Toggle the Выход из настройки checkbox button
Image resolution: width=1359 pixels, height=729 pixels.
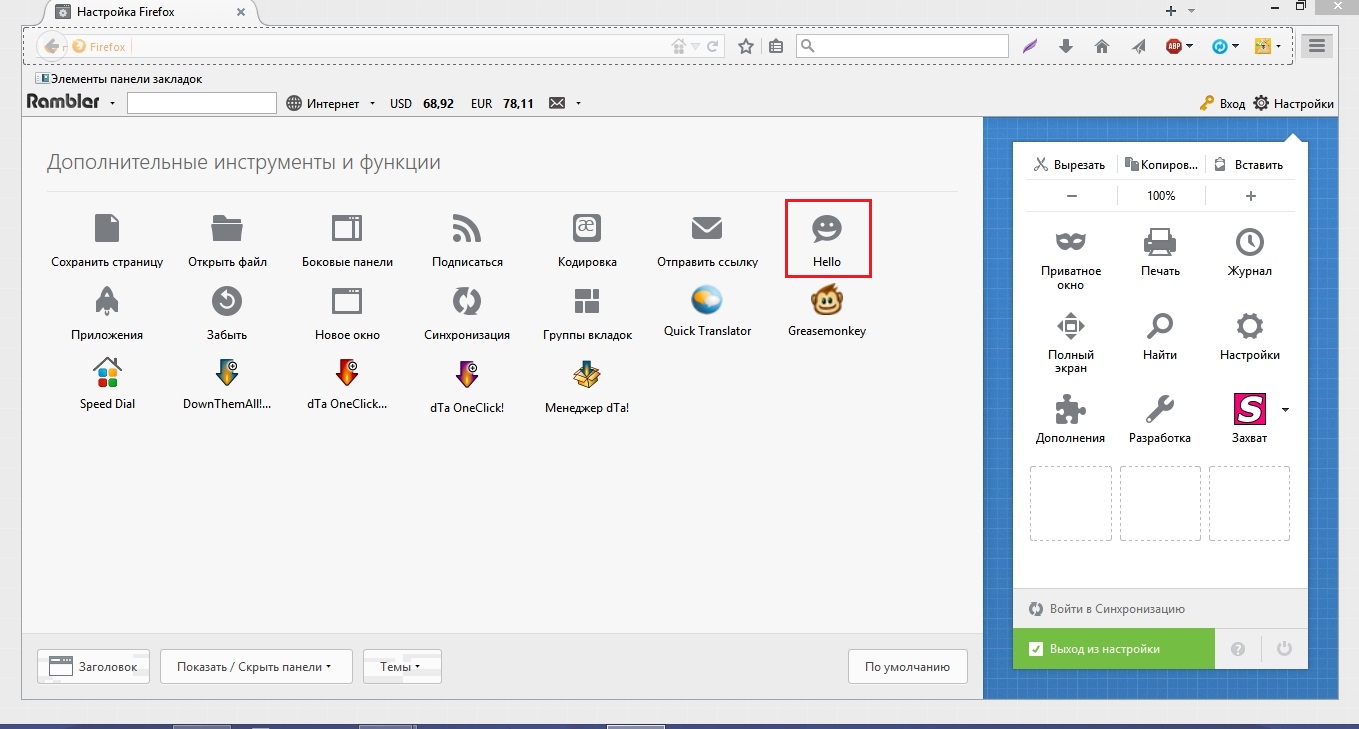click(1114, 649)
